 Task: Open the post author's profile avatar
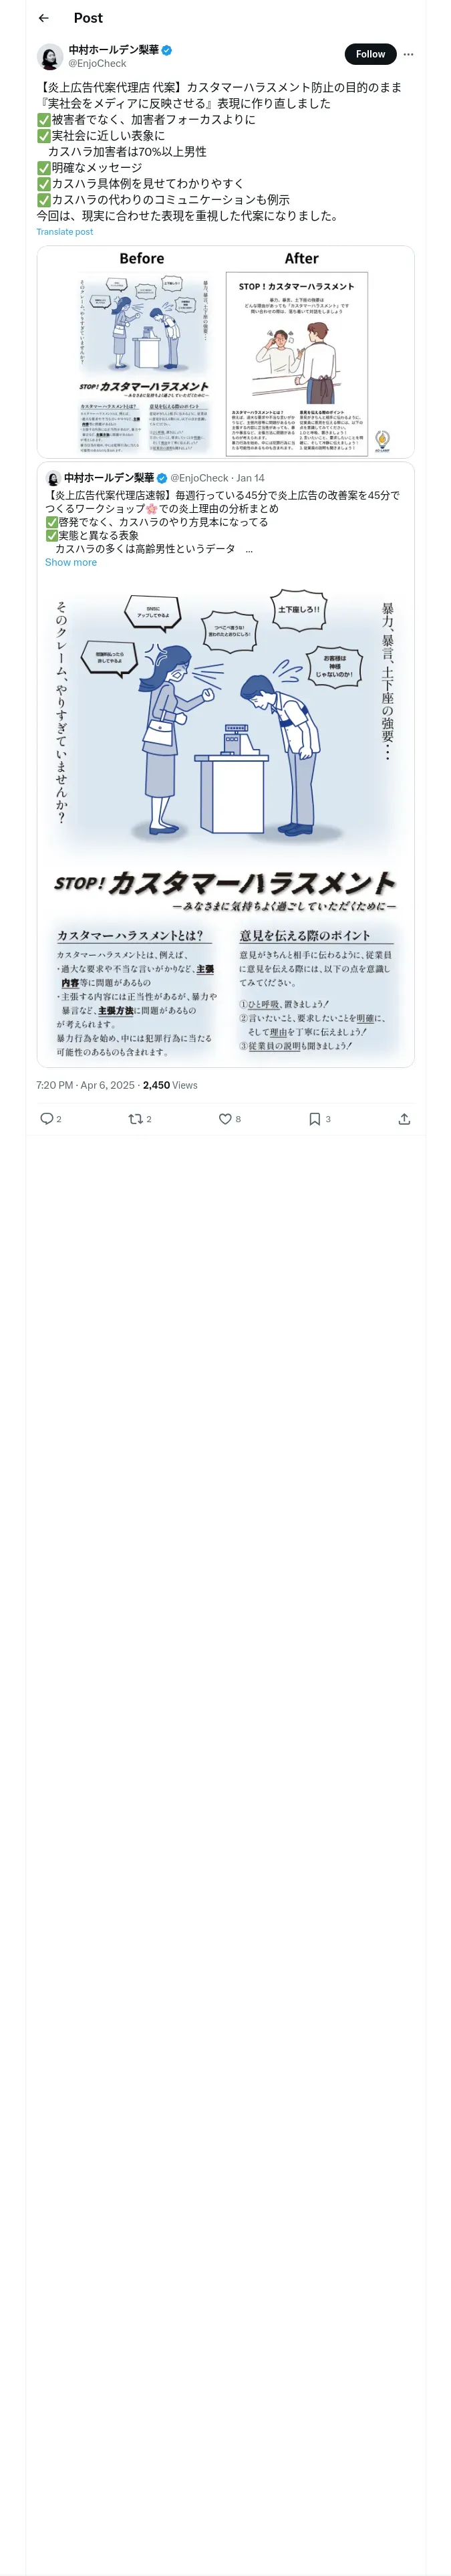[50, 56]
